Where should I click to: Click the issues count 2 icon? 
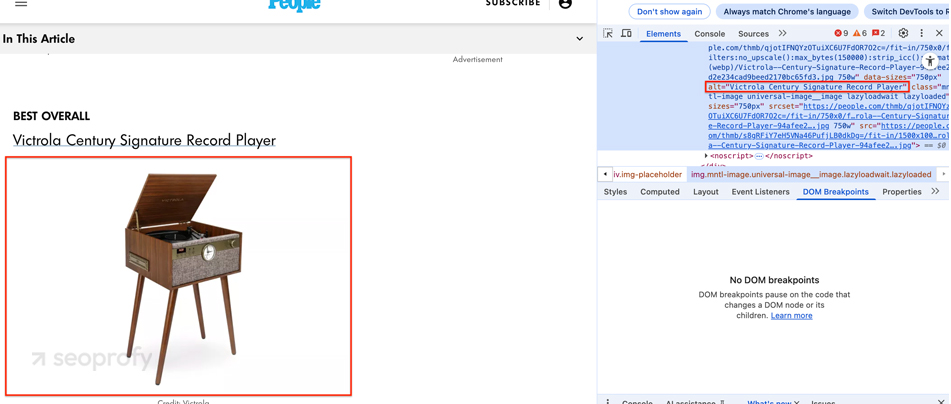click(878, 33)
